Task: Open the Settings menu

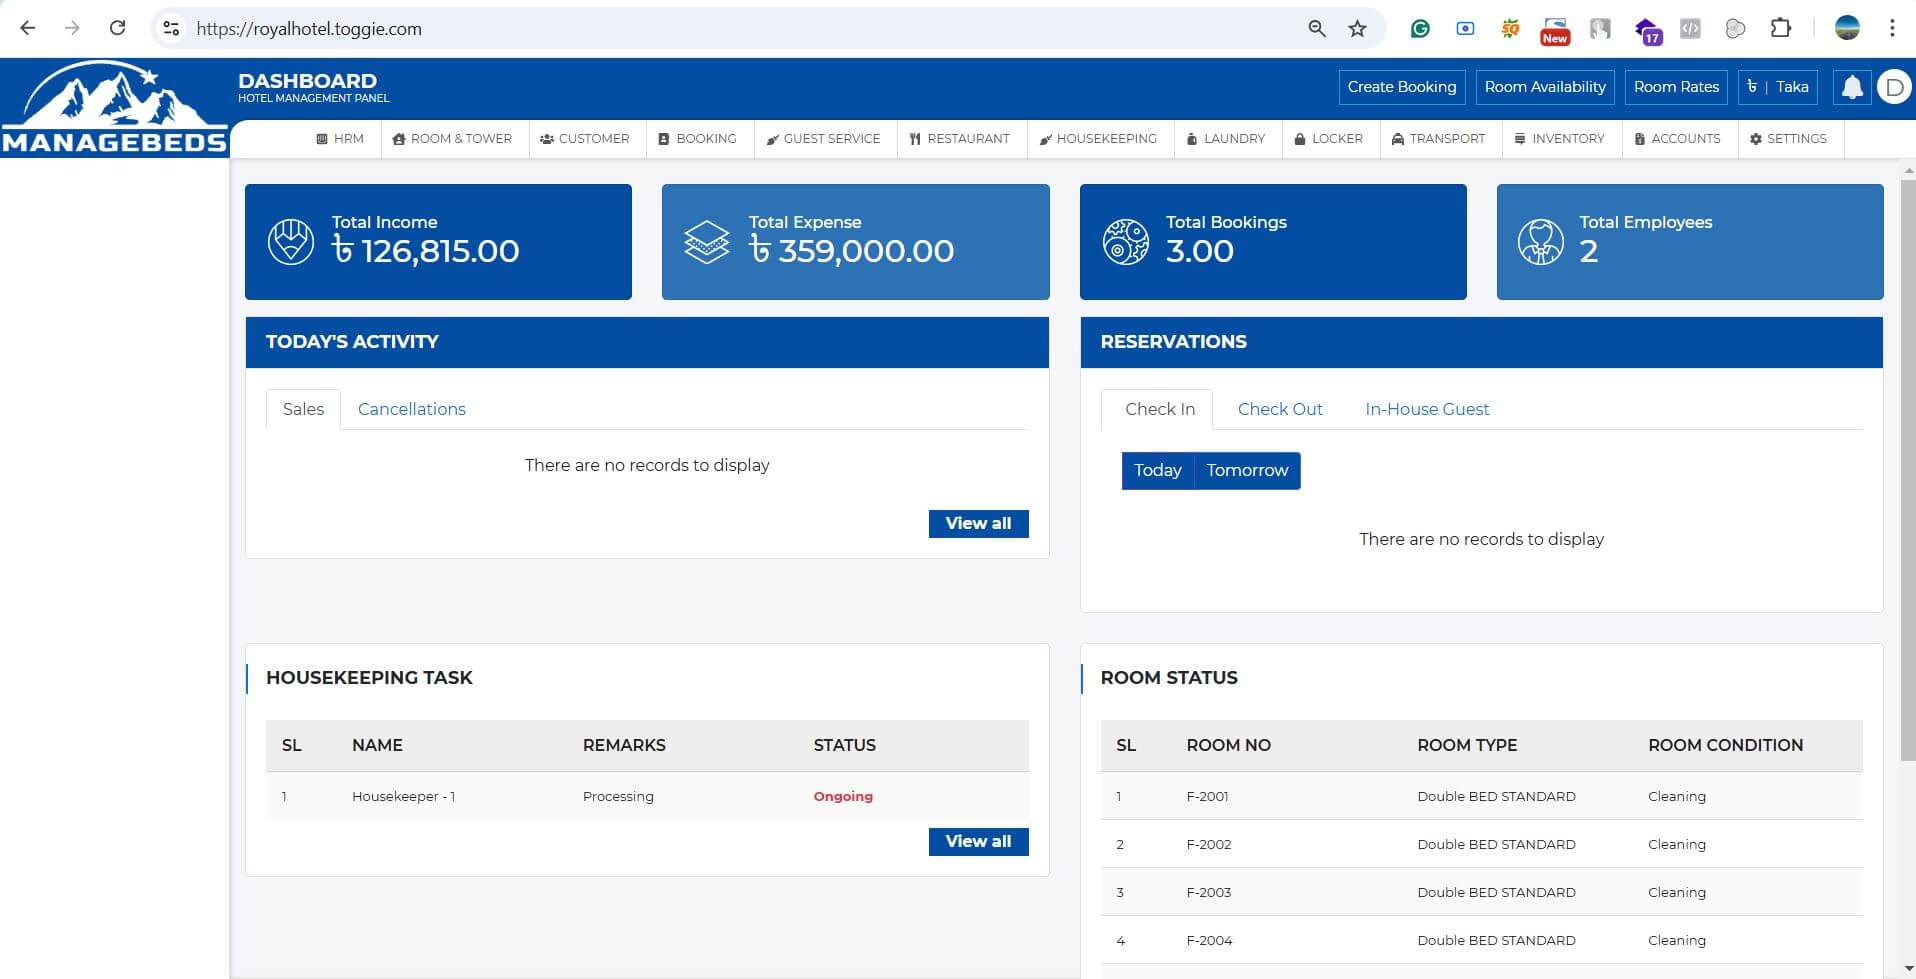Action: [x=1788, y=139]
